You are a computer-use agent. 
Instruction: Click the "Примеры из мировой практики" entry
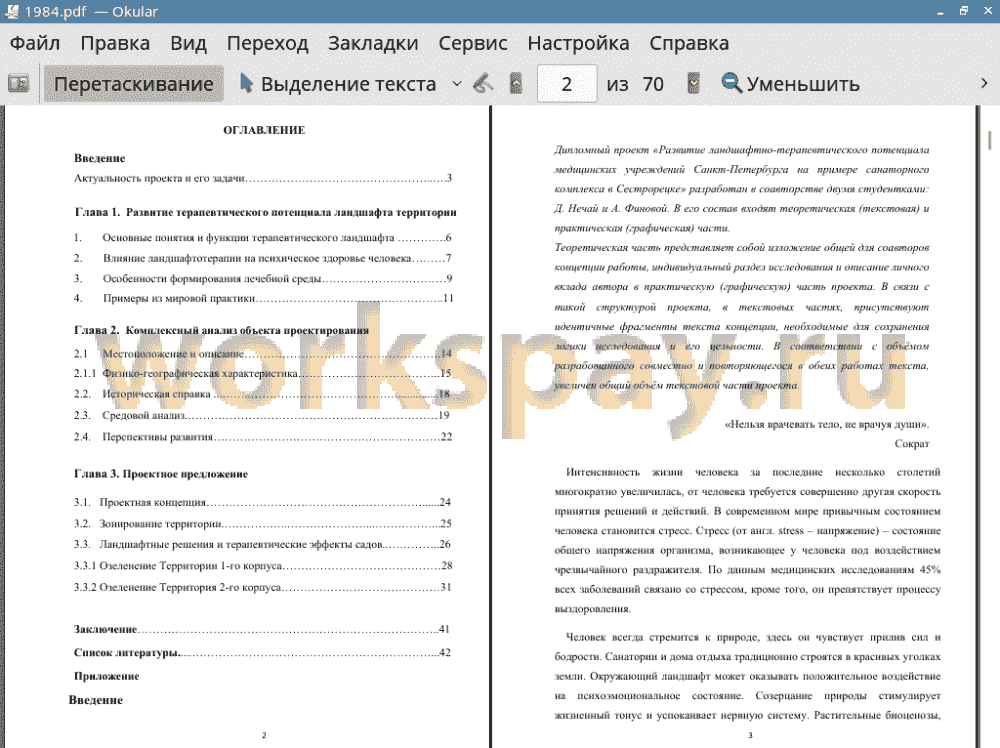coord(263,298)
